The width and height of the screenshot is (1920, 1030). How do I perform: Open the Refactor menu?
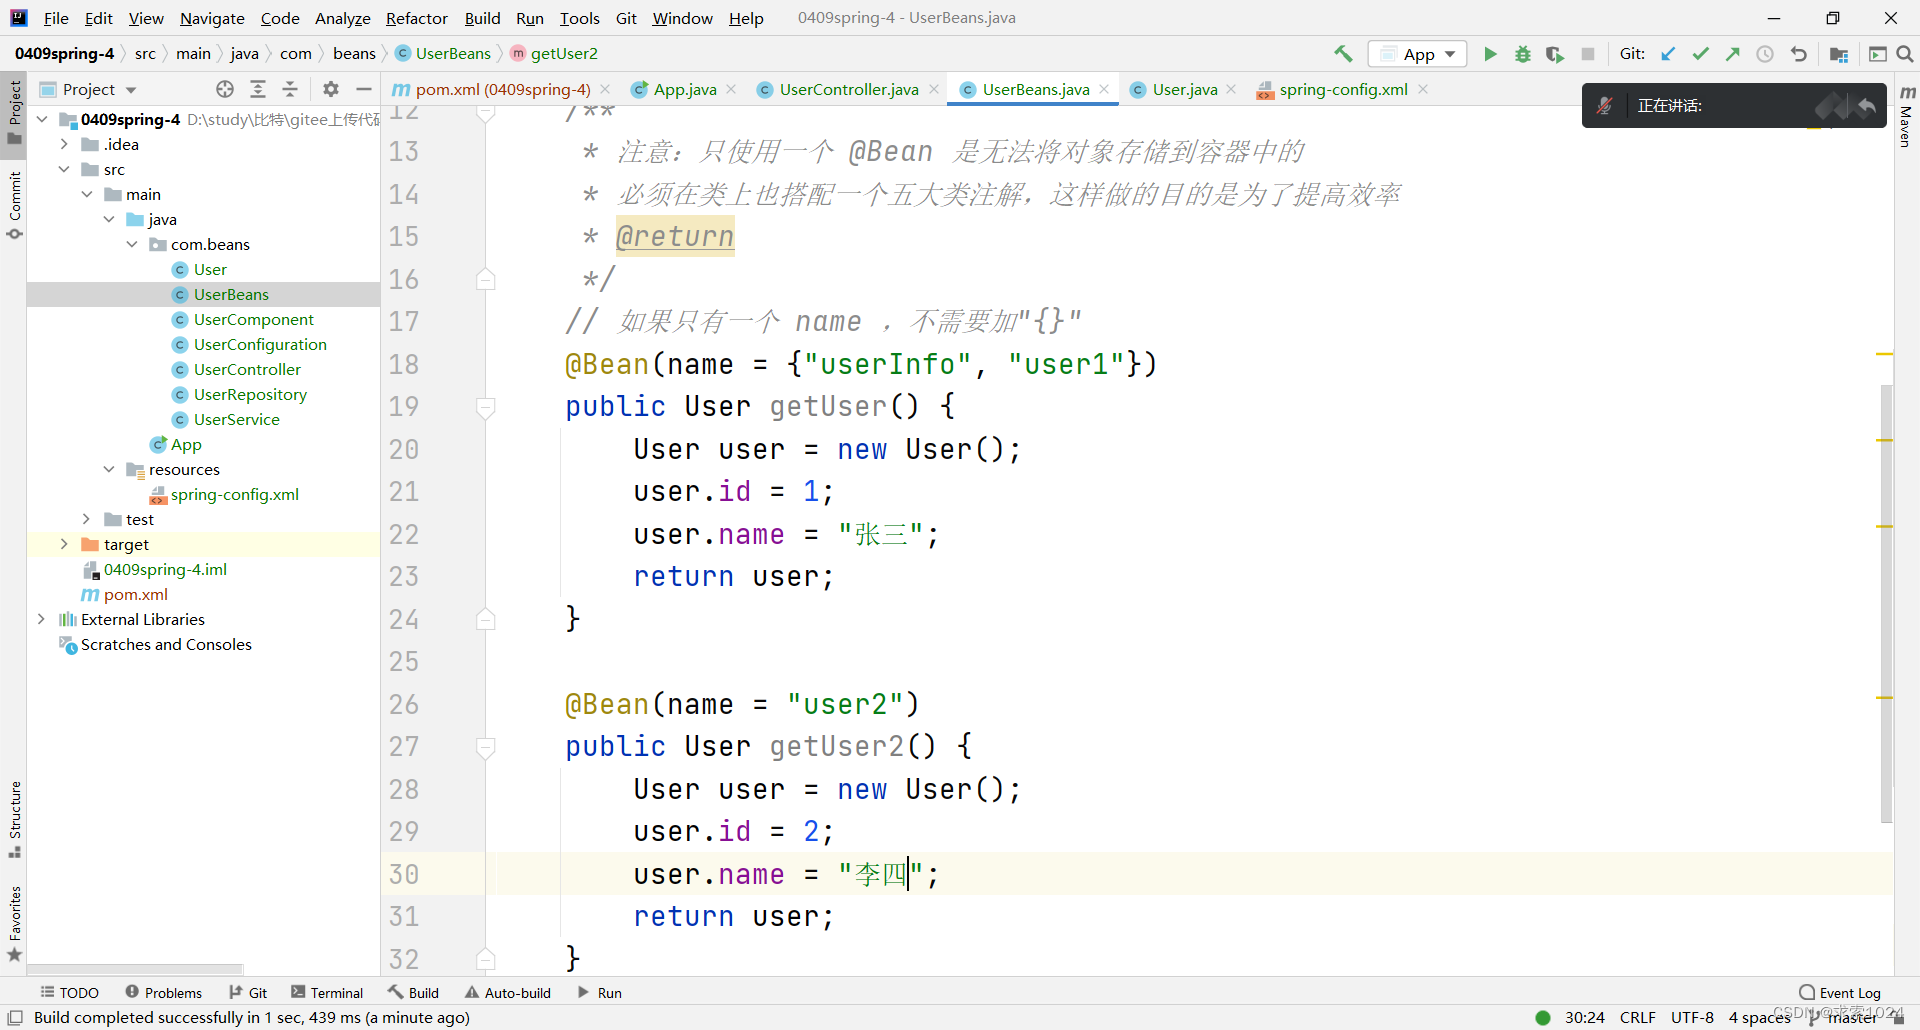pyautogui.click(x=417, y=18)
